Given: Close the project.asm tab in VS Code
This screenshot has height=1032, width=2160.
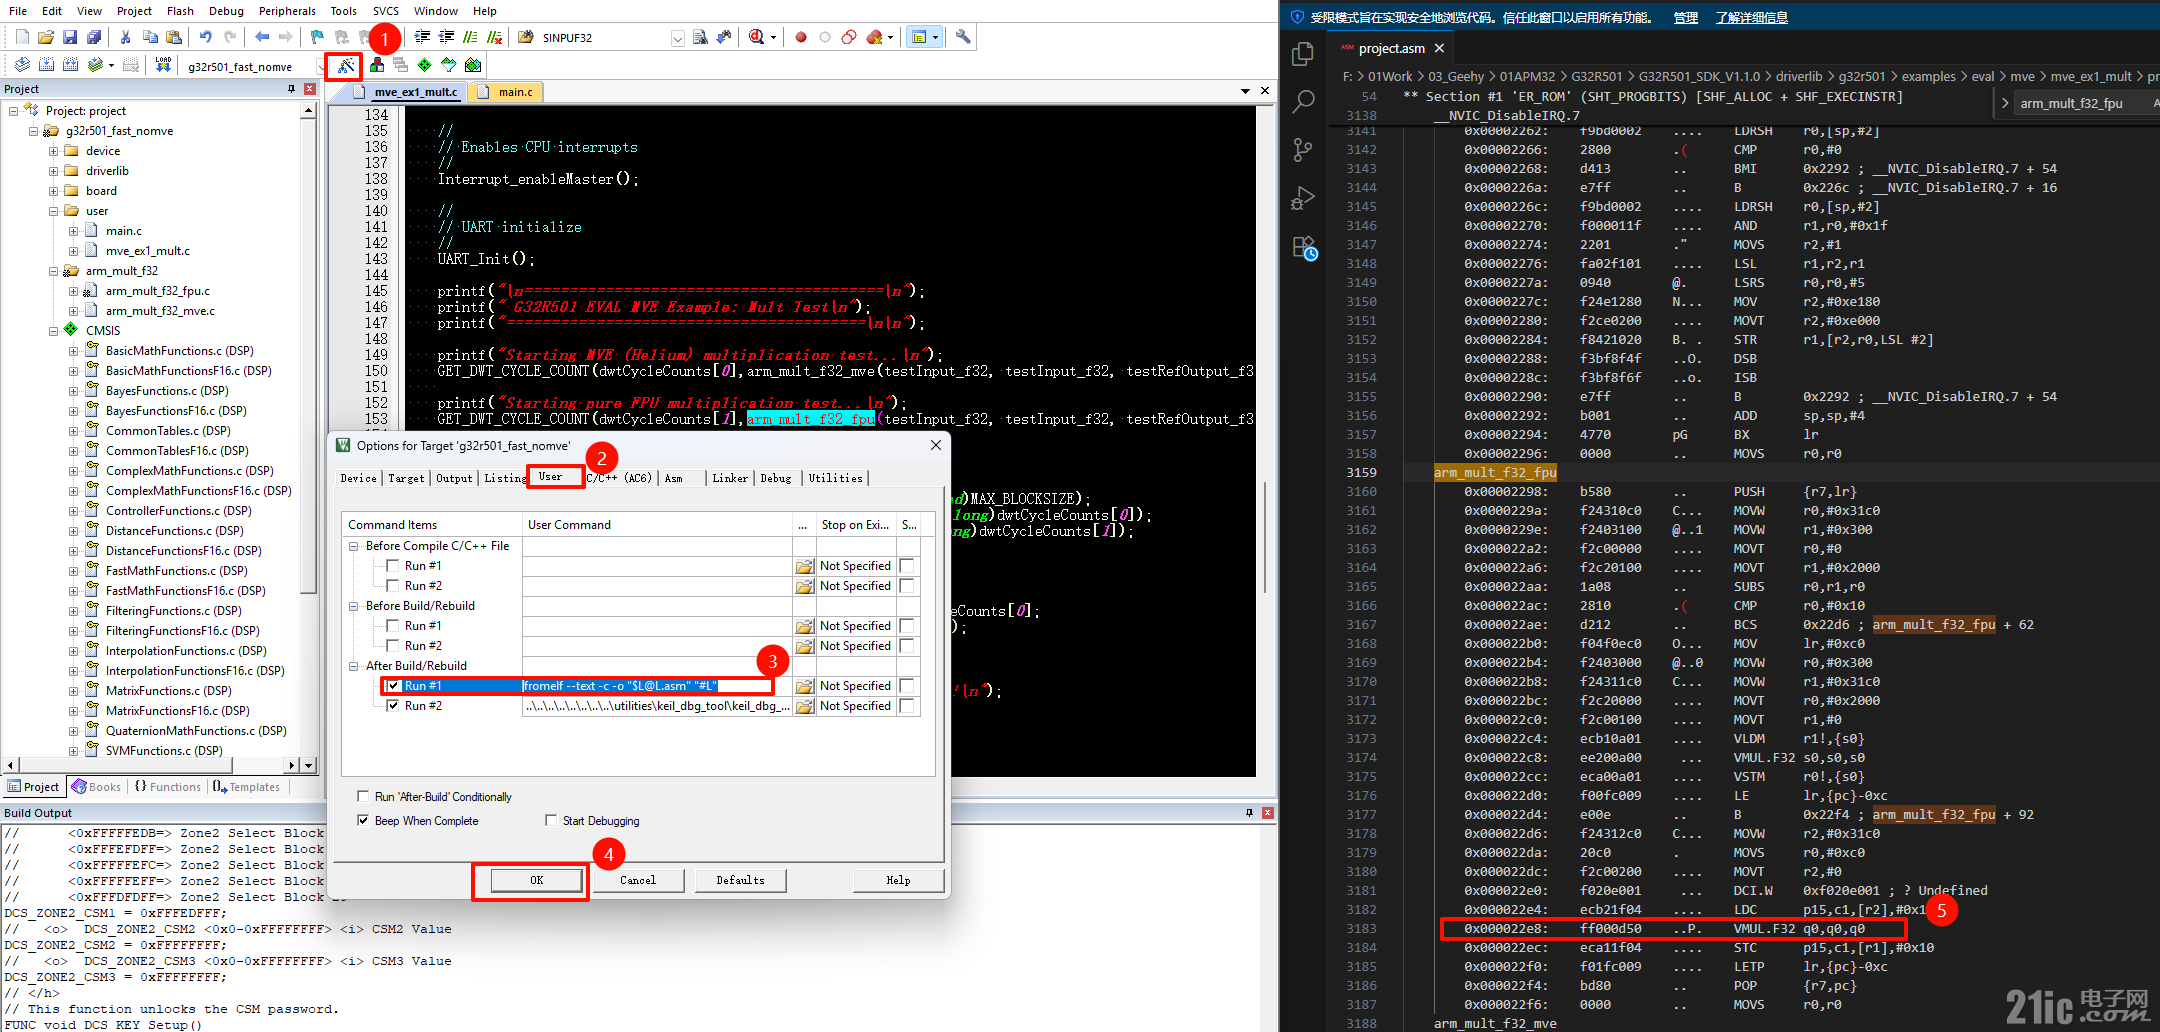Looking at the screenshot, I should pos(1439,48).
